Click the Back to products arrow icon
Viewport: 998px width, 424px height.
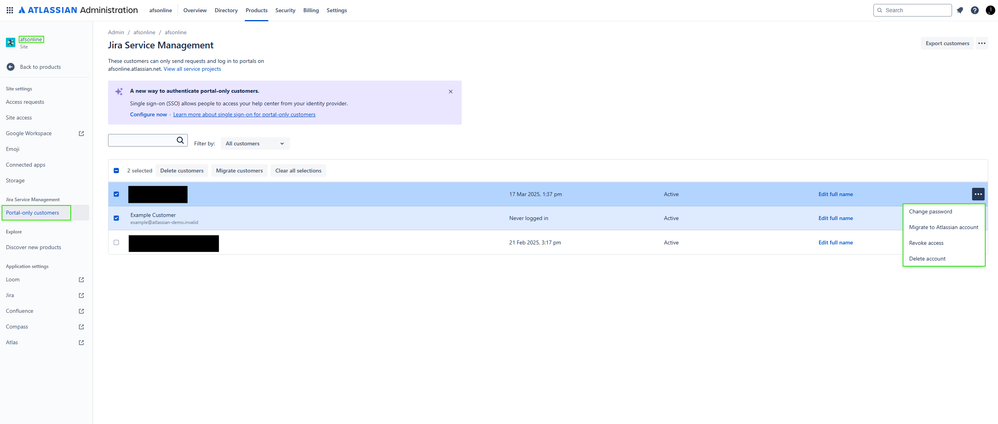tap(10, 67)
